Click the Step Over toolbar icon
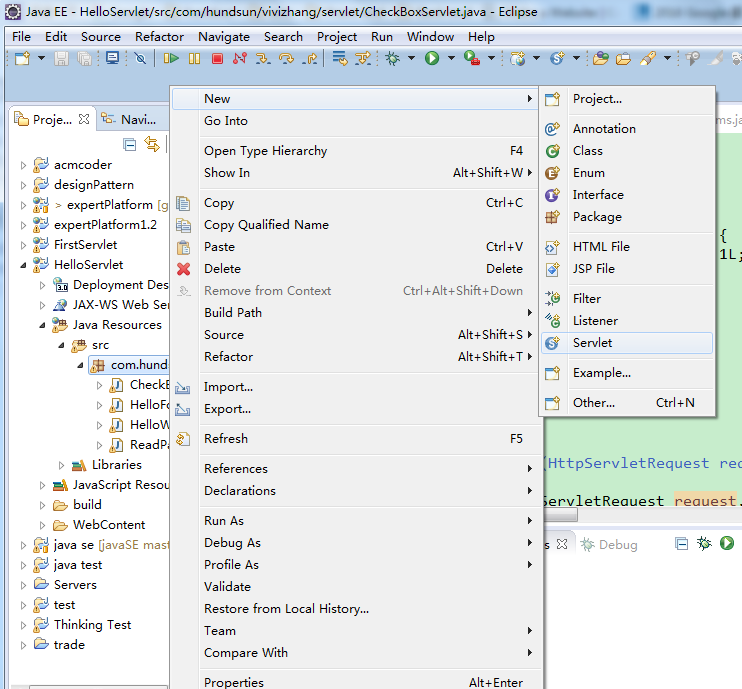Screen dimensions: 742x689 tap(286, 59)
